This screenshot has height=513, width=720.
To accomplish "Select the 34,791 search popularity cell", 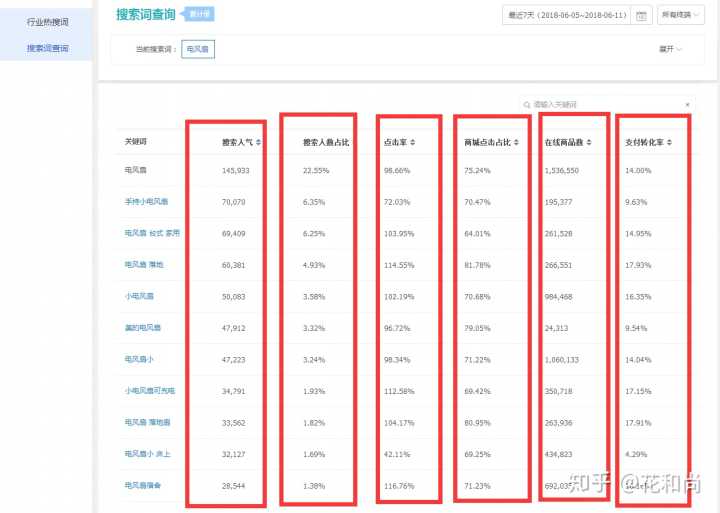I will (233, 391).
